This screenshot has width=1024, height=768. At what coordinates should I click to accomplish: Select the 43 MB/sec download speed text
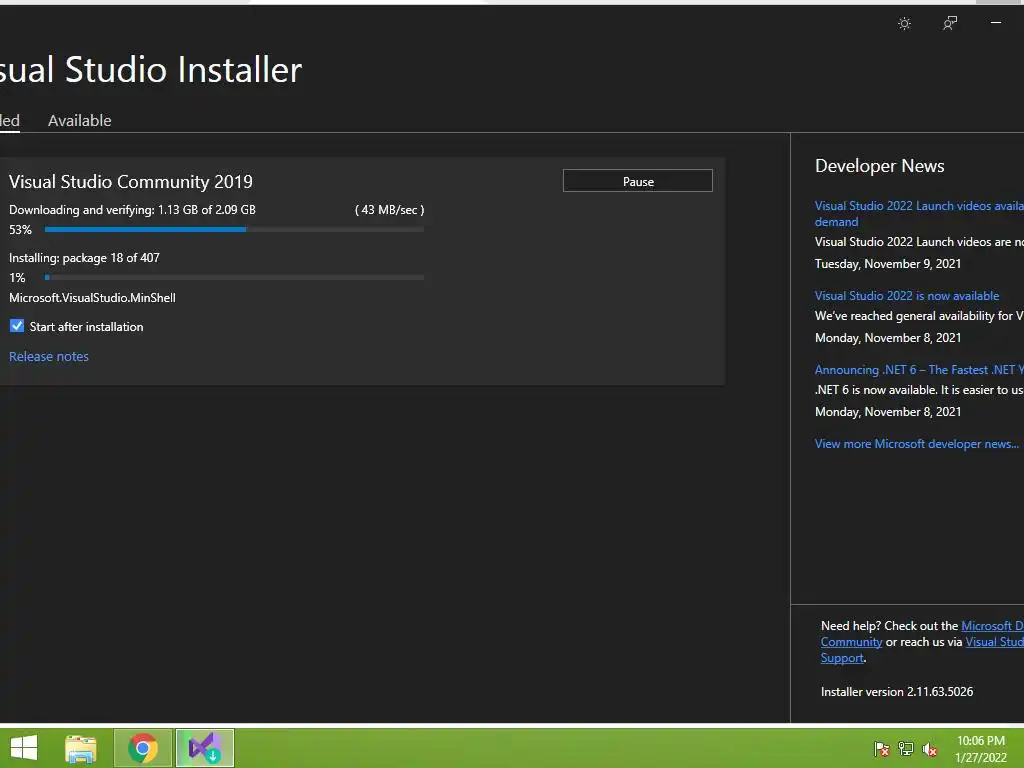click(389, 210)
